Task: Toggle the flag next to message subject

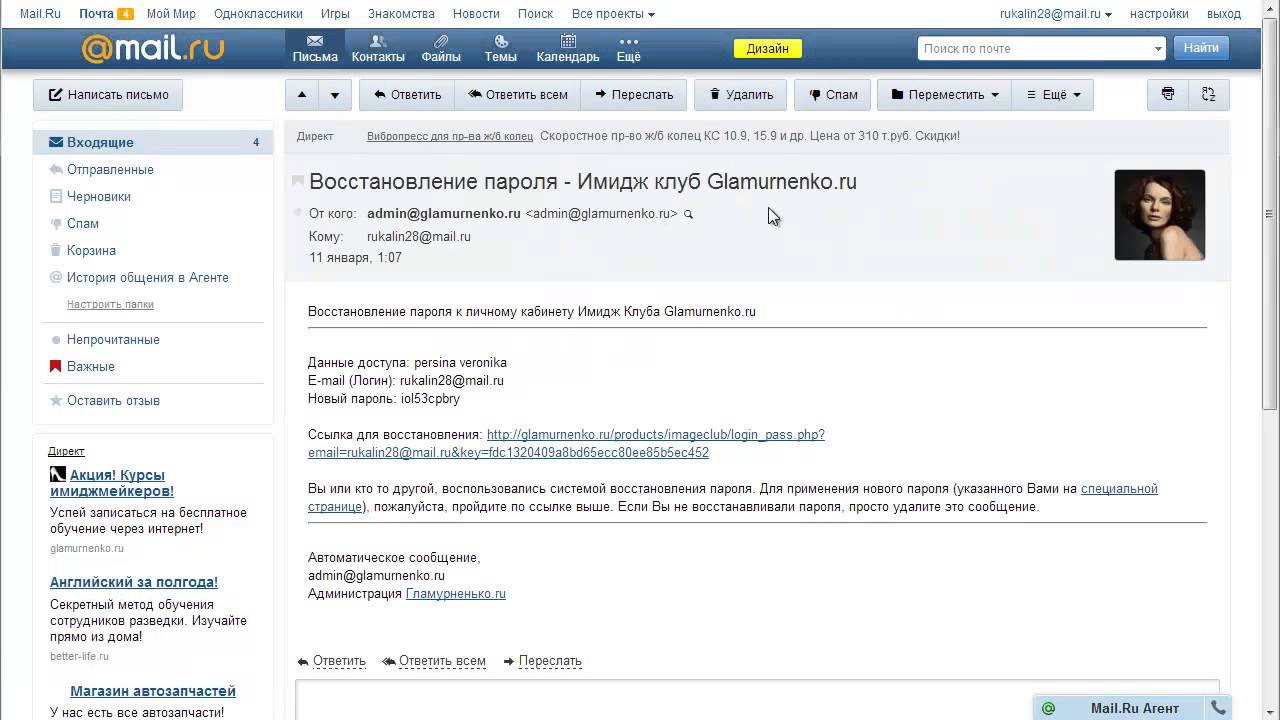Action: point(297,181)
